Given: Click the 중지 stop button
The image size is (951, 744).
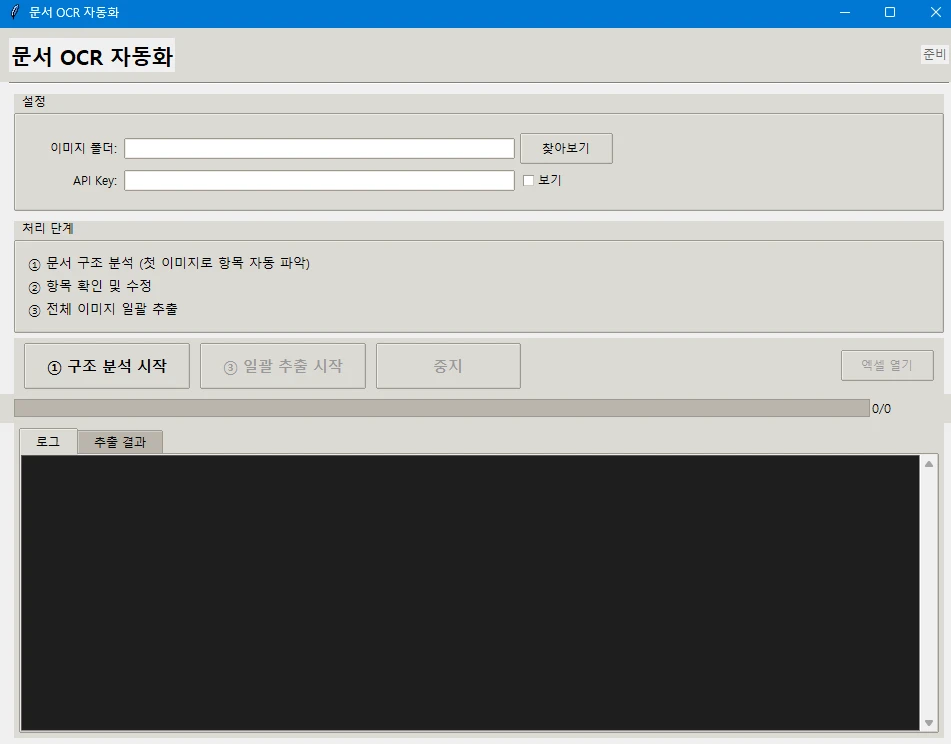Looking at the screenshot, I should click(448, 366).
